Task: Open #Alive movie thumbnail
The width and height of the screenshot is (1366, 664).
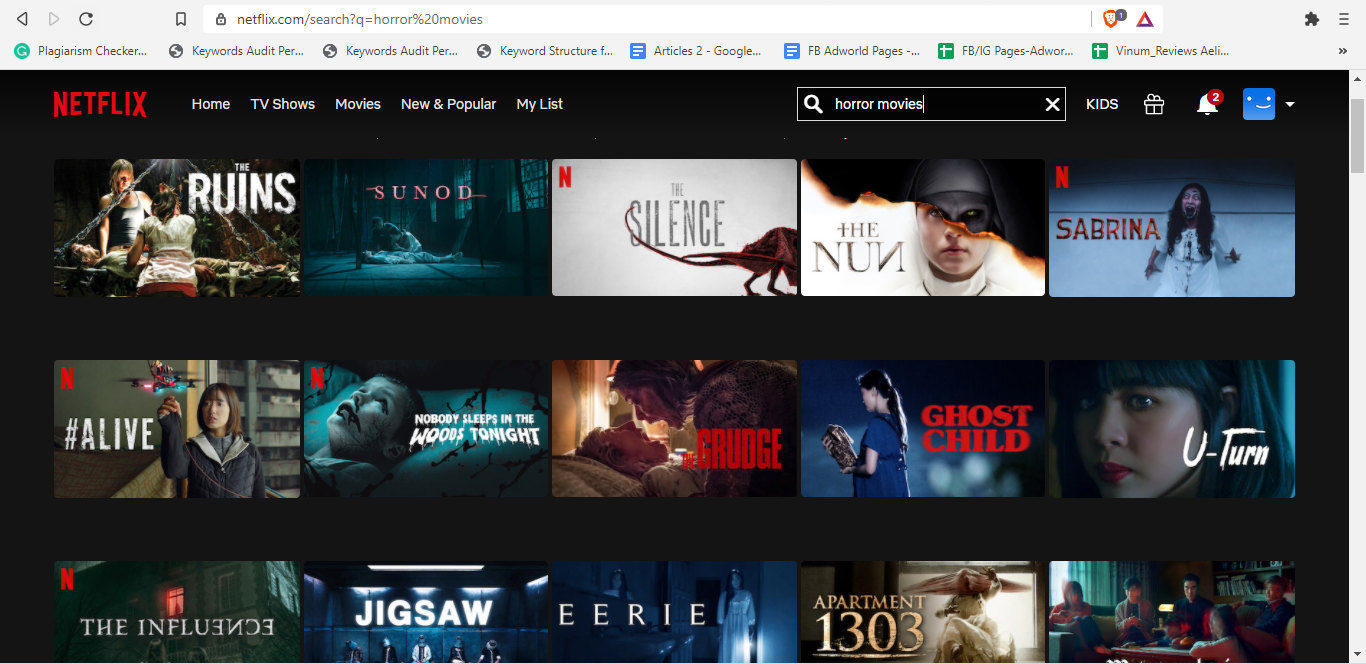Action: pyautogui.click(x=177, y=429)
